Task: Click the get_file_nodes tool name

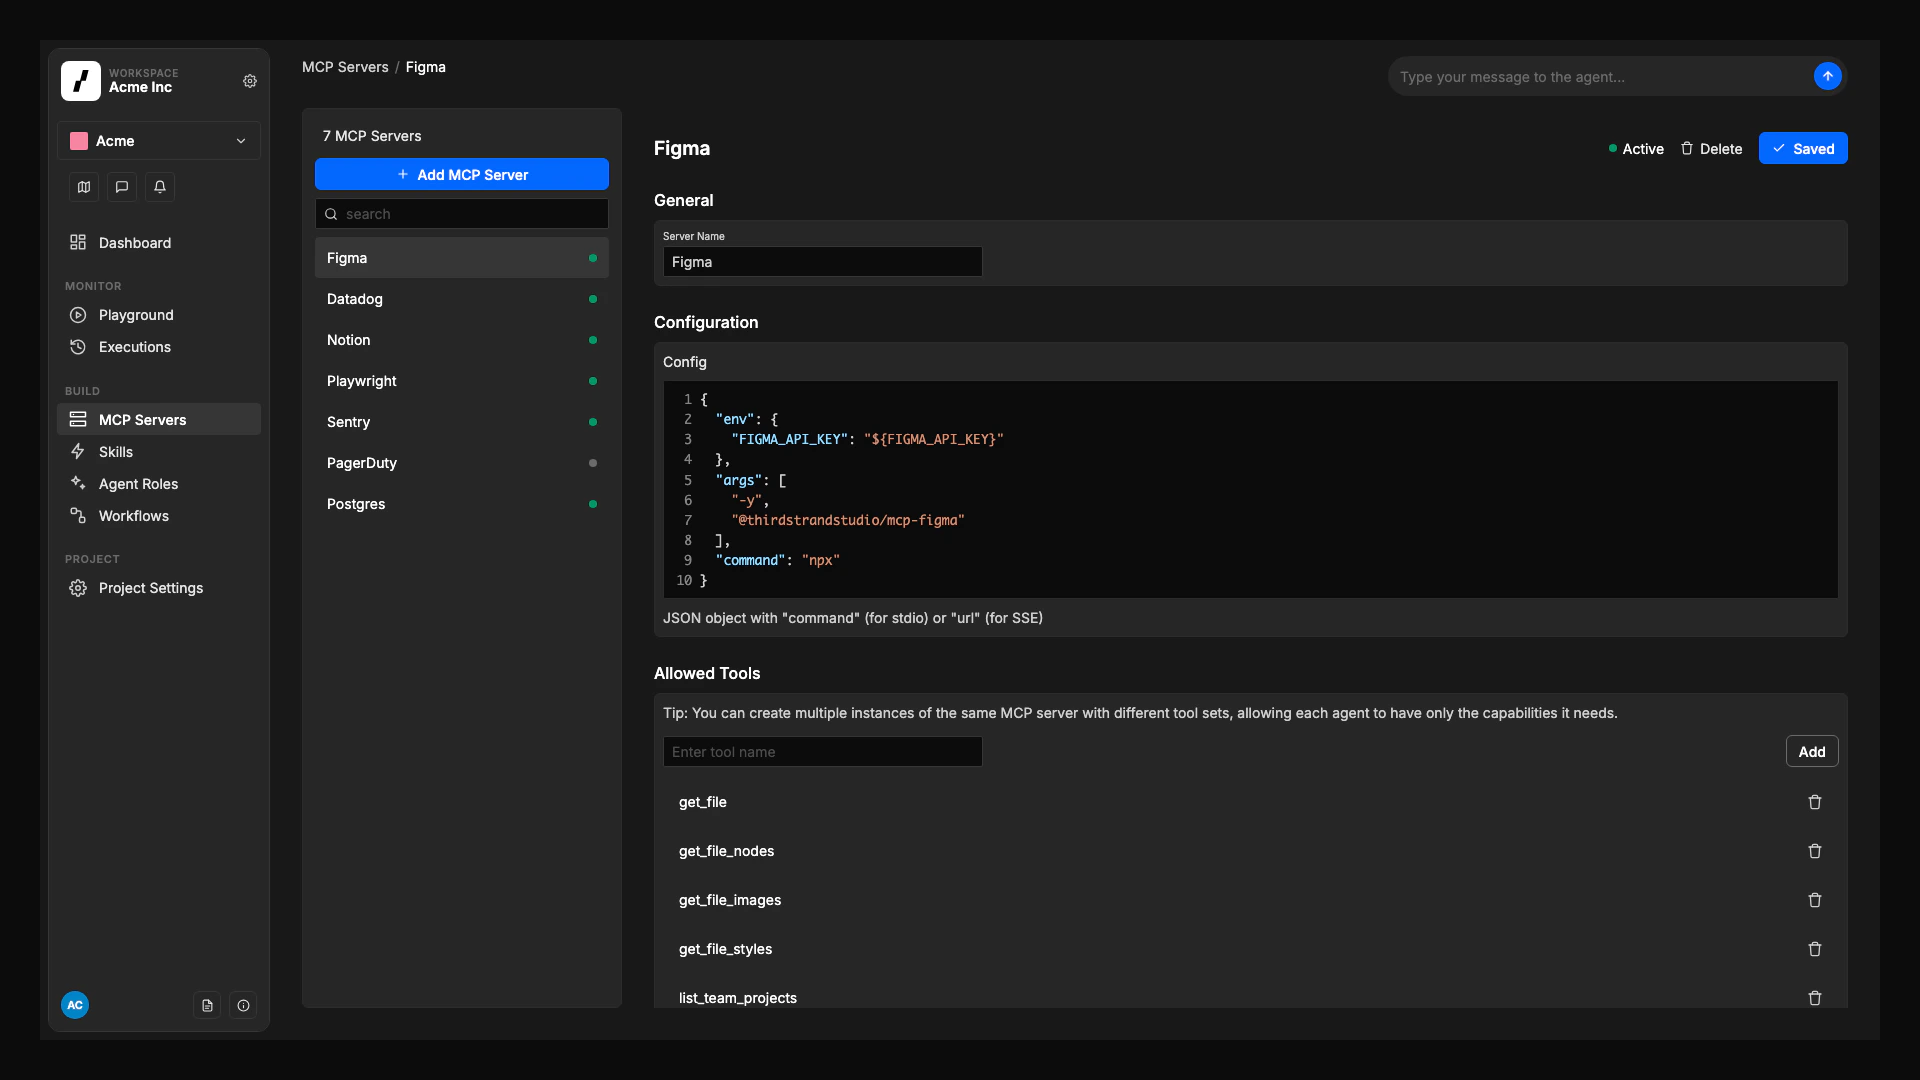Action: [x=727, y=851]
